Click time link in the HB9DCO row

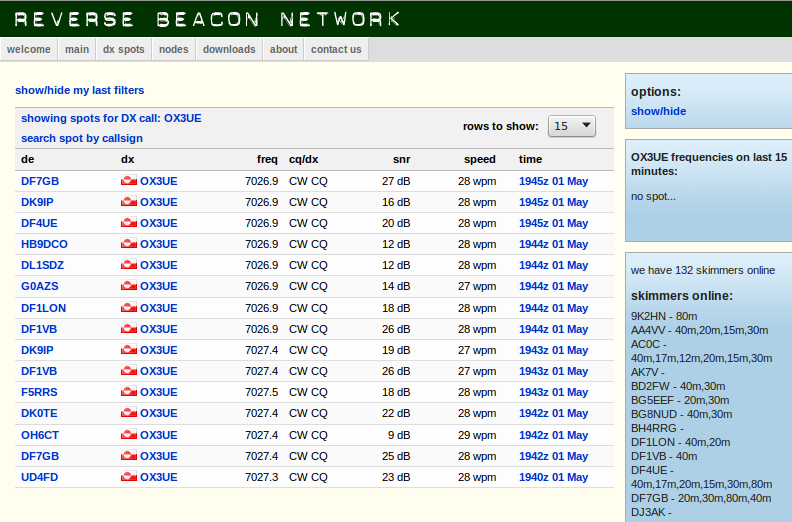click(554, 244)
